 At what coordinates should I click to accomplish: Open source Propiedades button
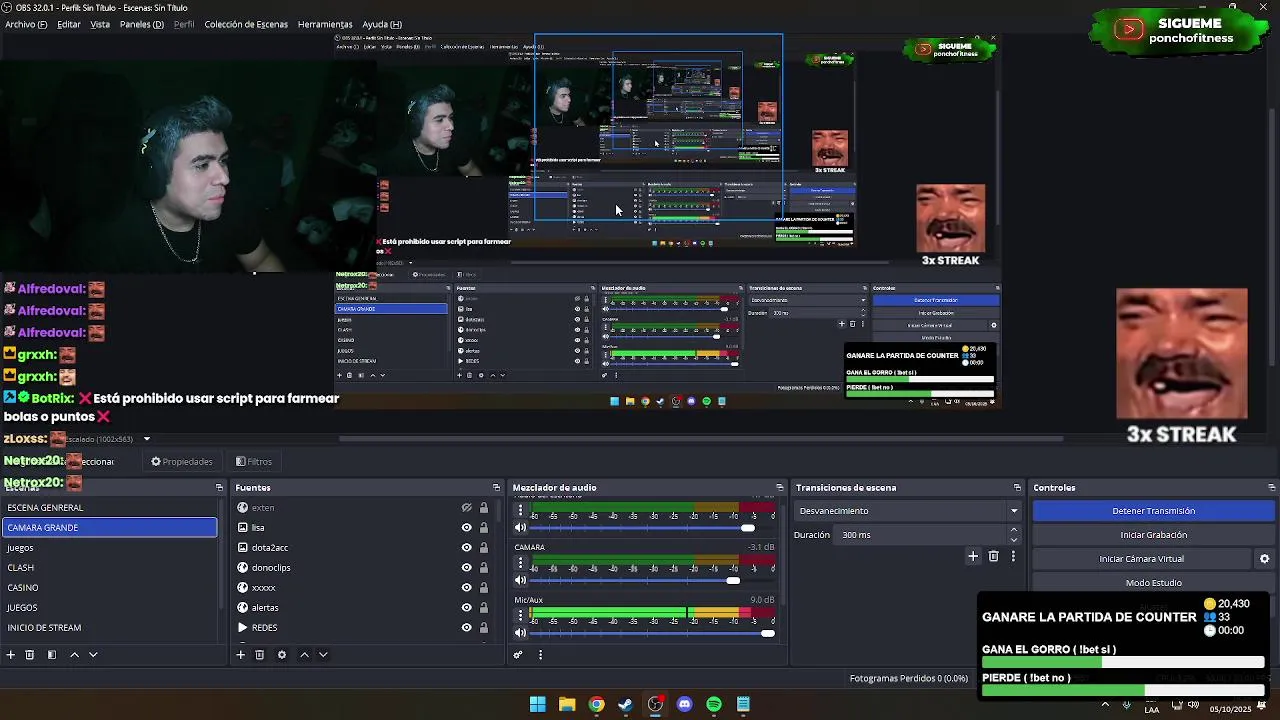(x=182, y=462)
